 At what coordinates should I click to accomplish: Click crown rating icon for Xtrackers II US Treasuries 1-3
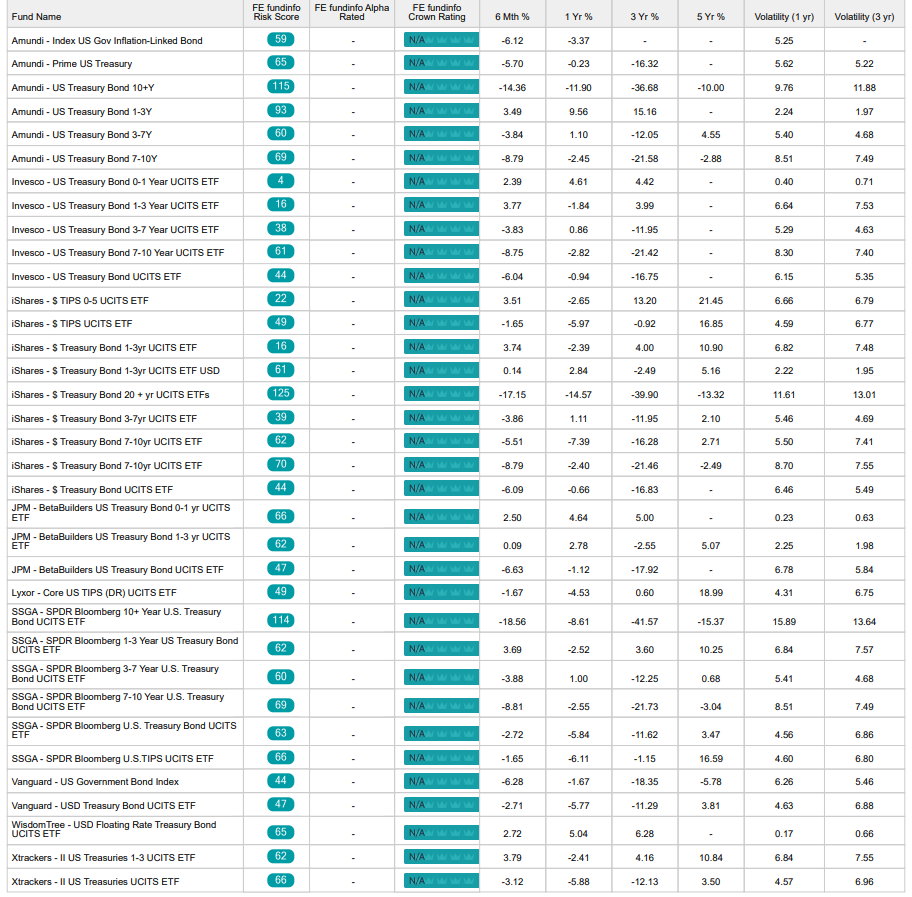pyautogui.click(x=441, y=857)
